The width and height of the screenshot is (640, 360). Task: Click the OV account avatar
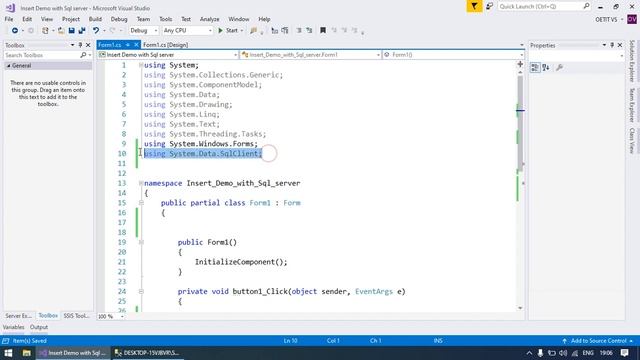click(x=632, y=19)
